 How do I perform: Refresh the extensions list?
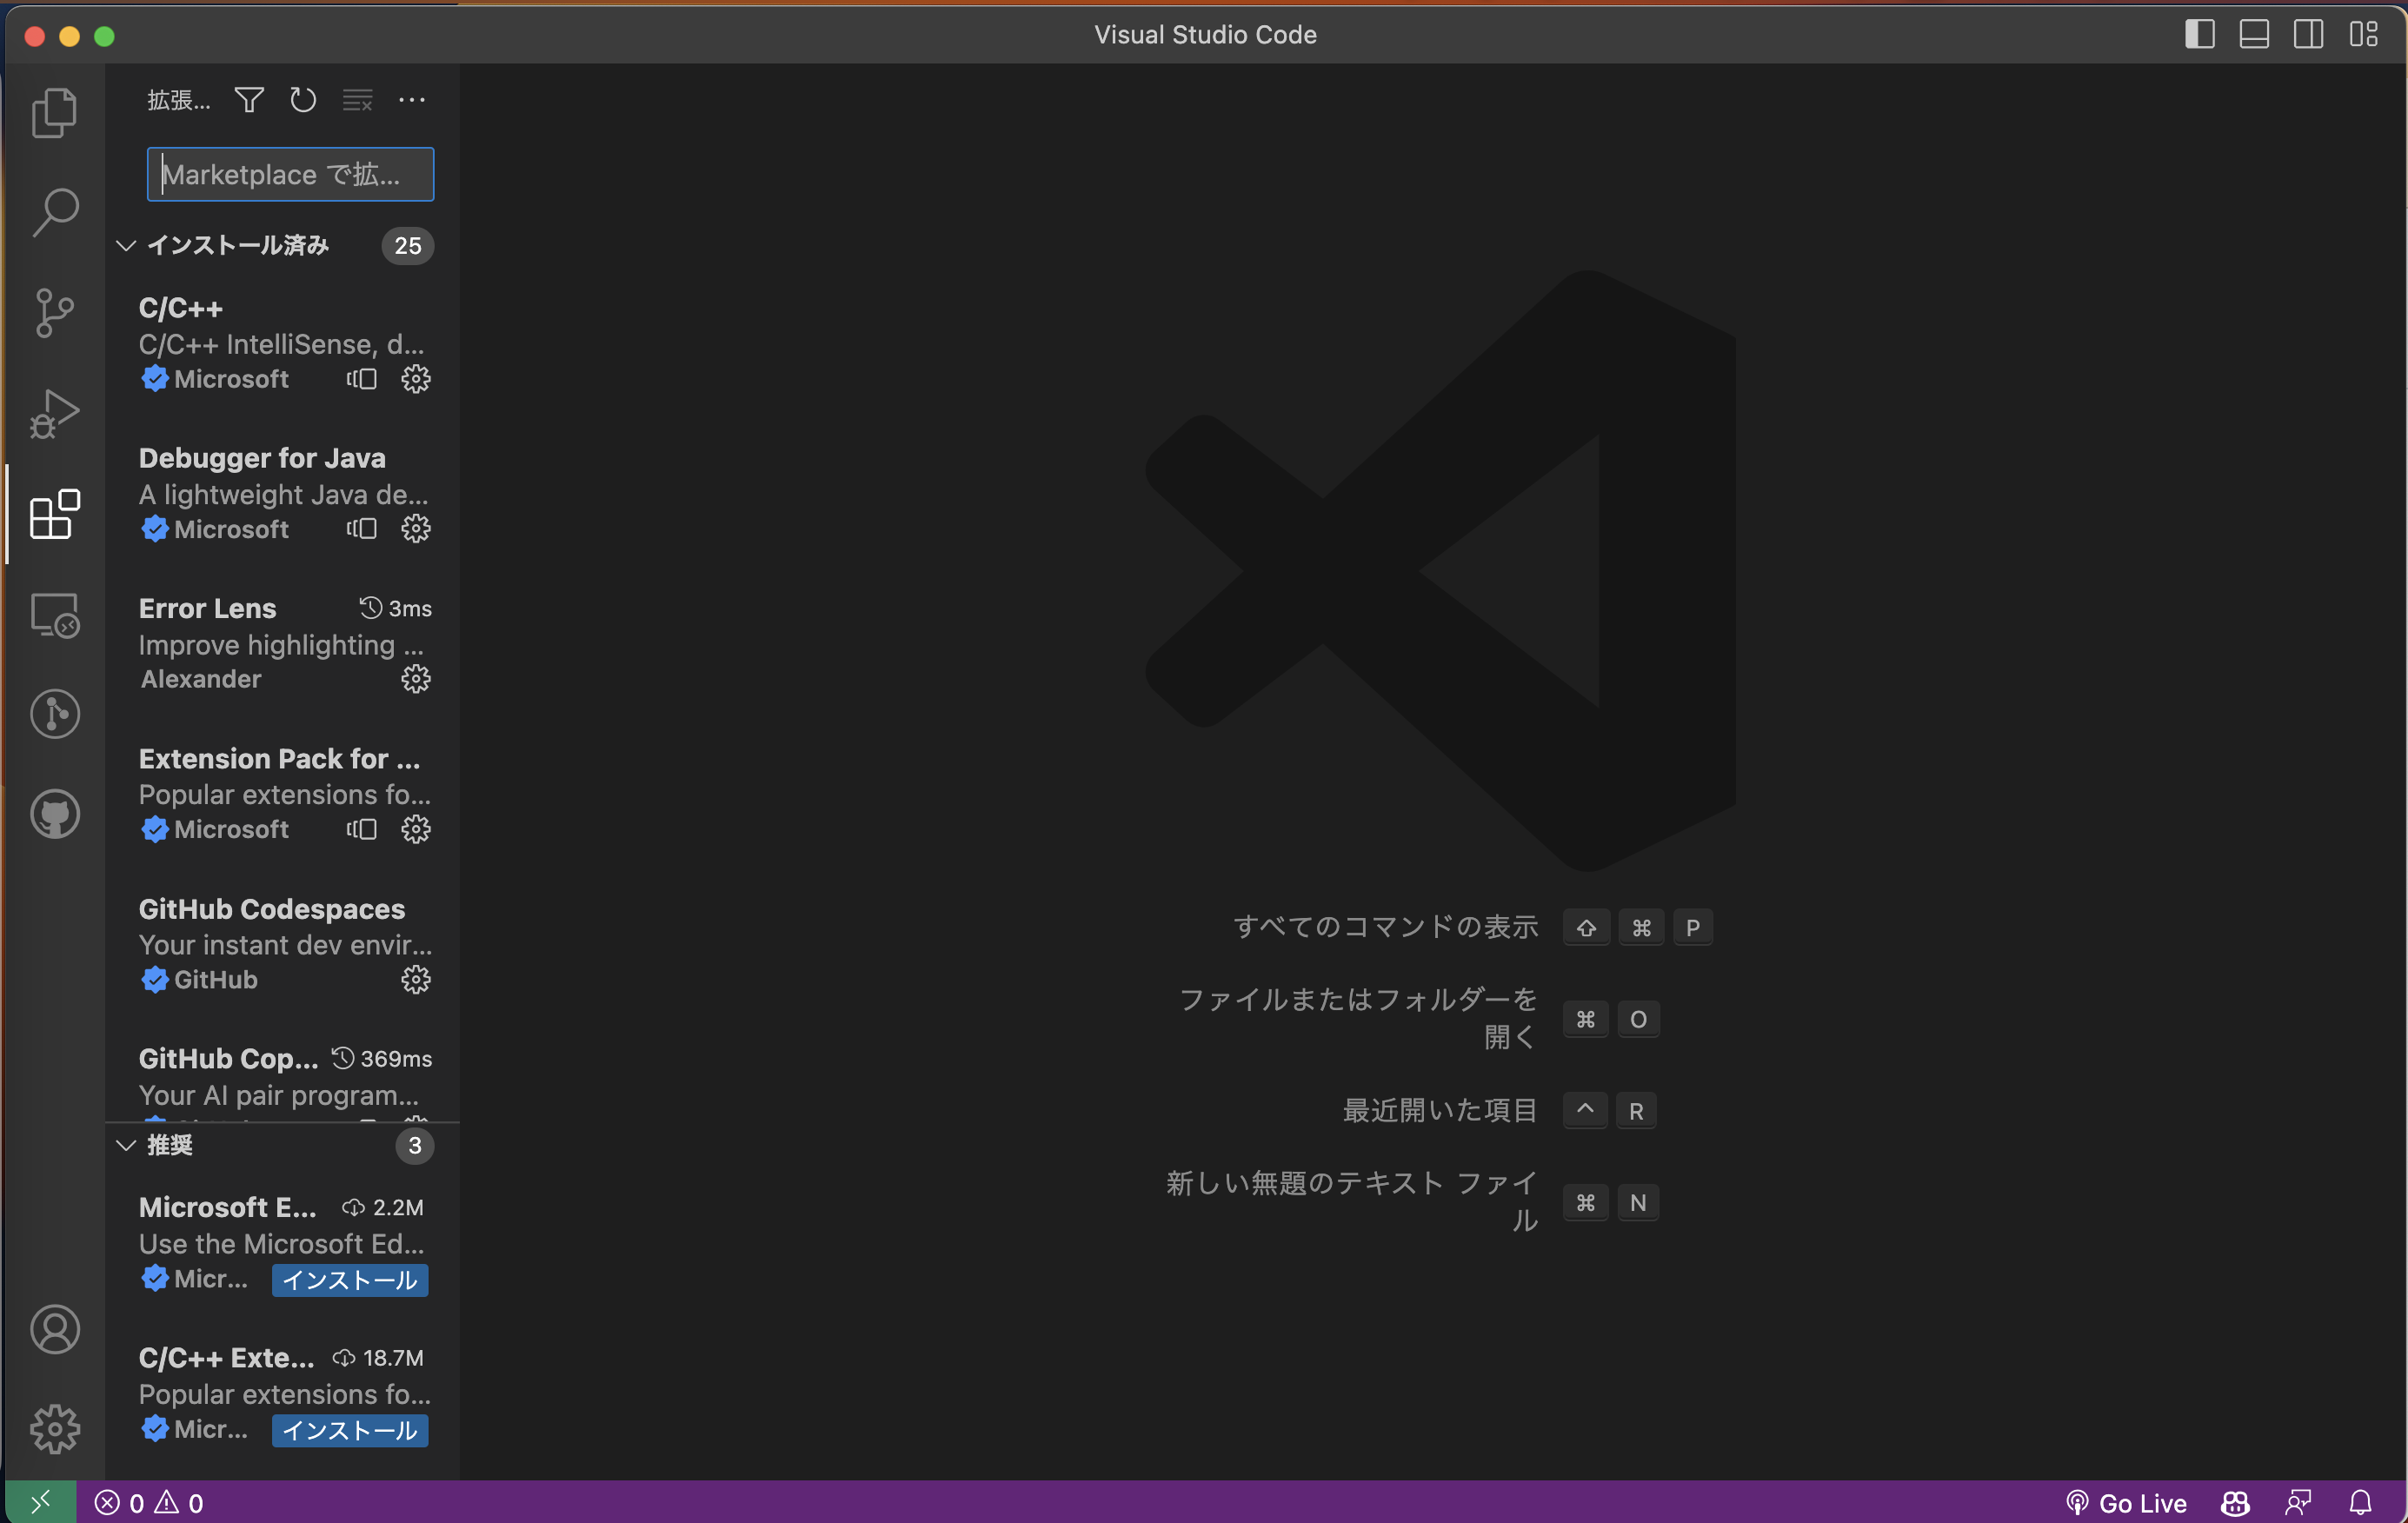303,100
